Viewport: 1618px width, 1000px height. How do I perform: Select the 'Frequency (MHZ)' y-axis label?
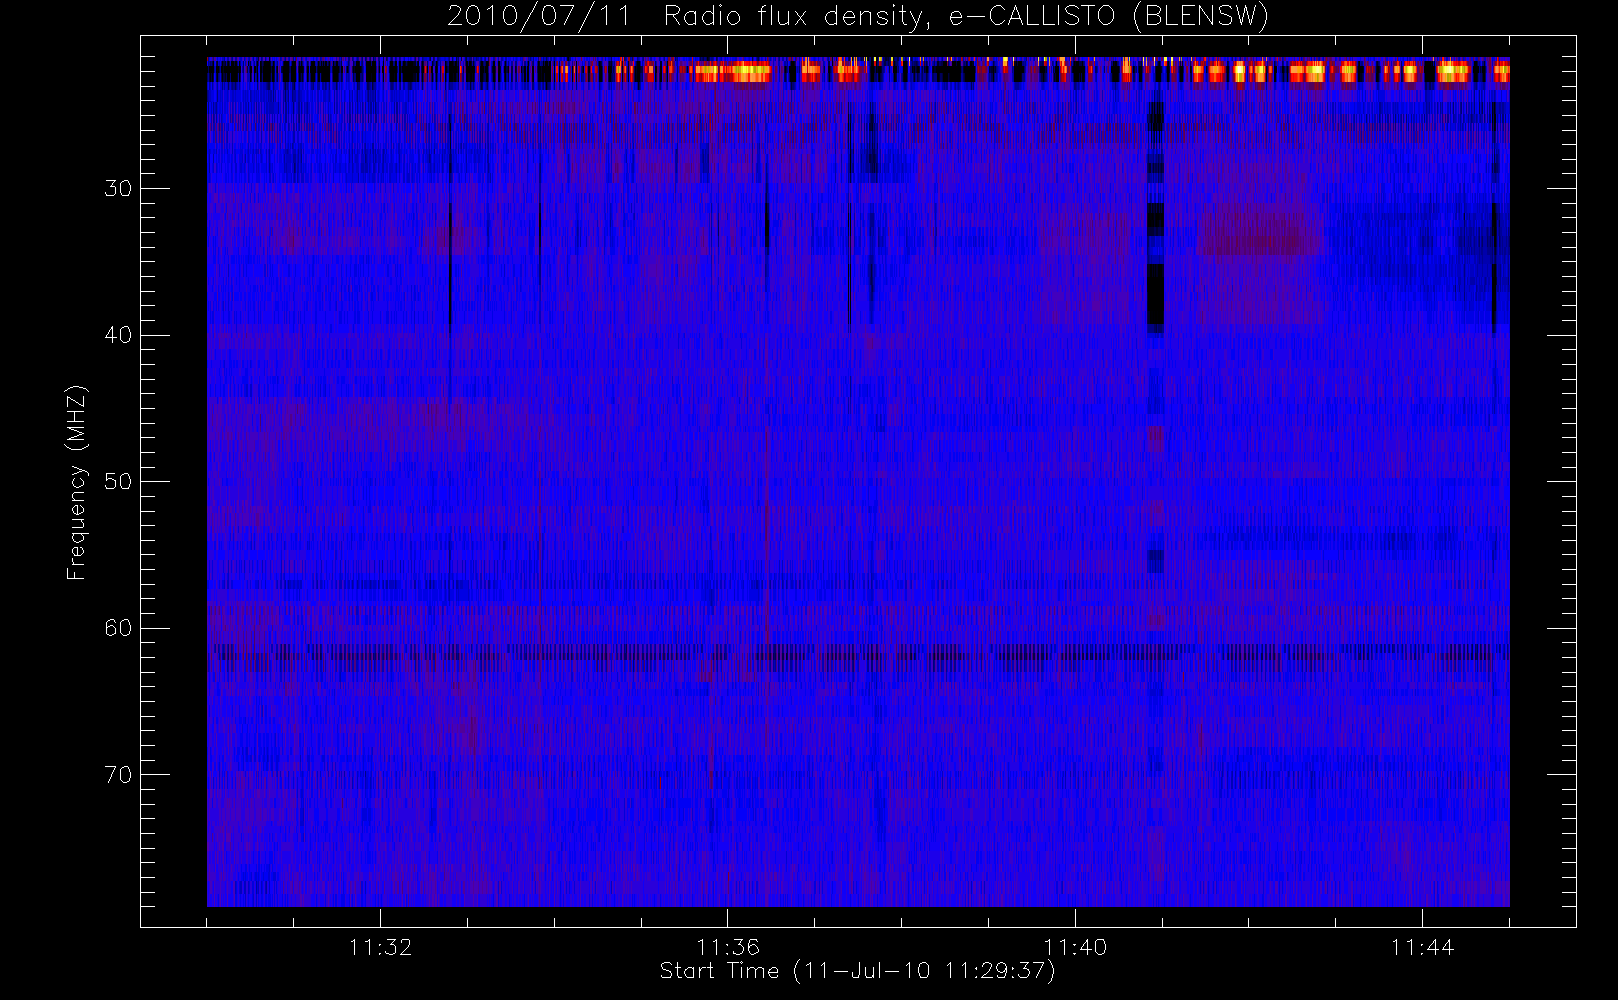click(77, 482)
